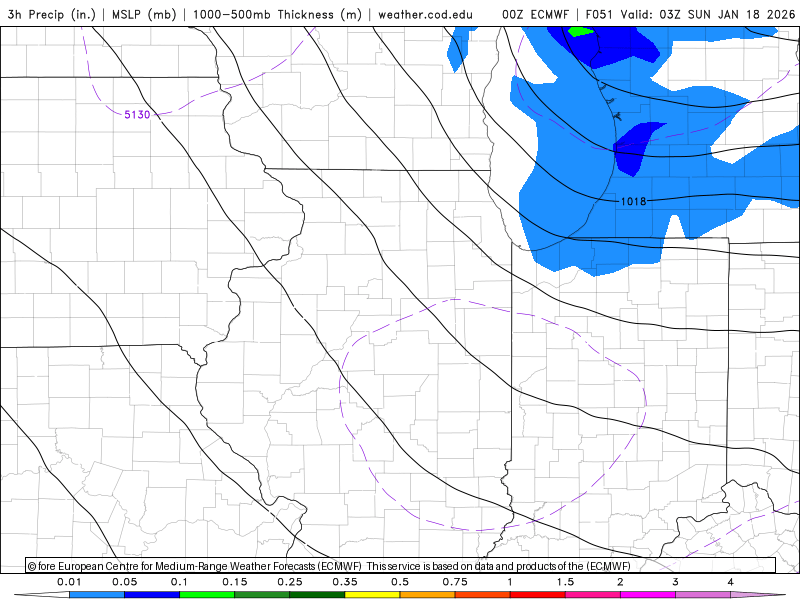
Task: Click the 1.5 legend value label
Action: 565,582
